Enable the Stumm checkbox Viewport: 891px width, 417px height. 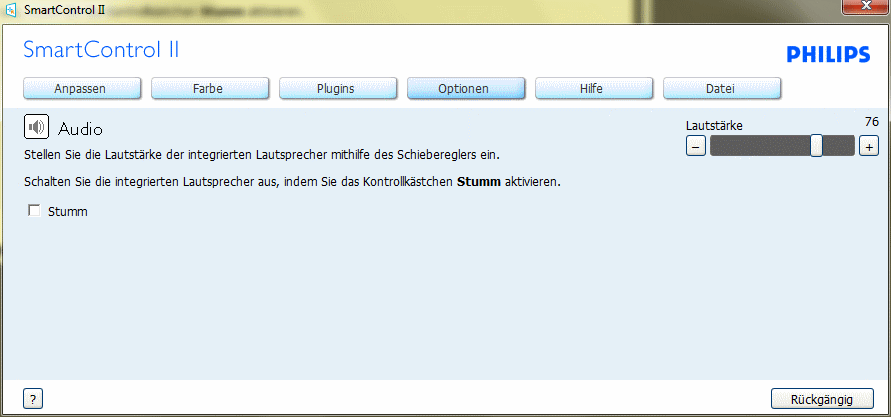tap(35, 211)
